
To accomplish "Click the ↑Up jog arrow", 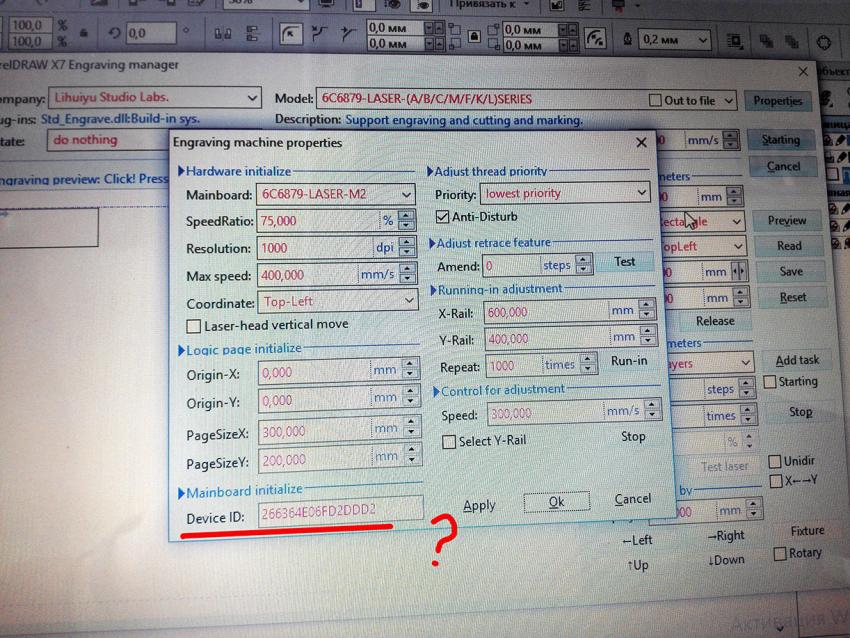I will pyautogui.click(x=637, y=565).
